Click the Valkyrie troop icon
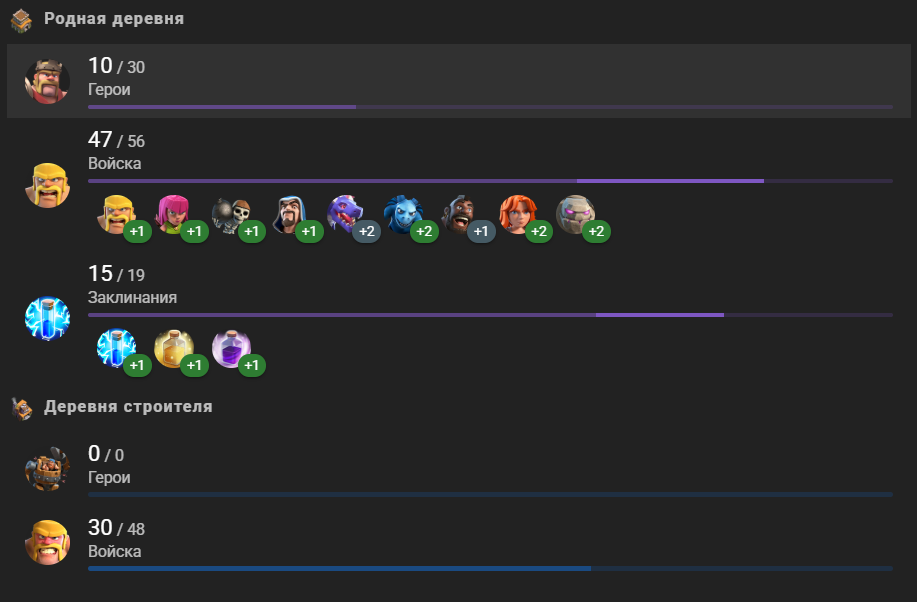Screen dimensions: 917x602 point(518,215)
